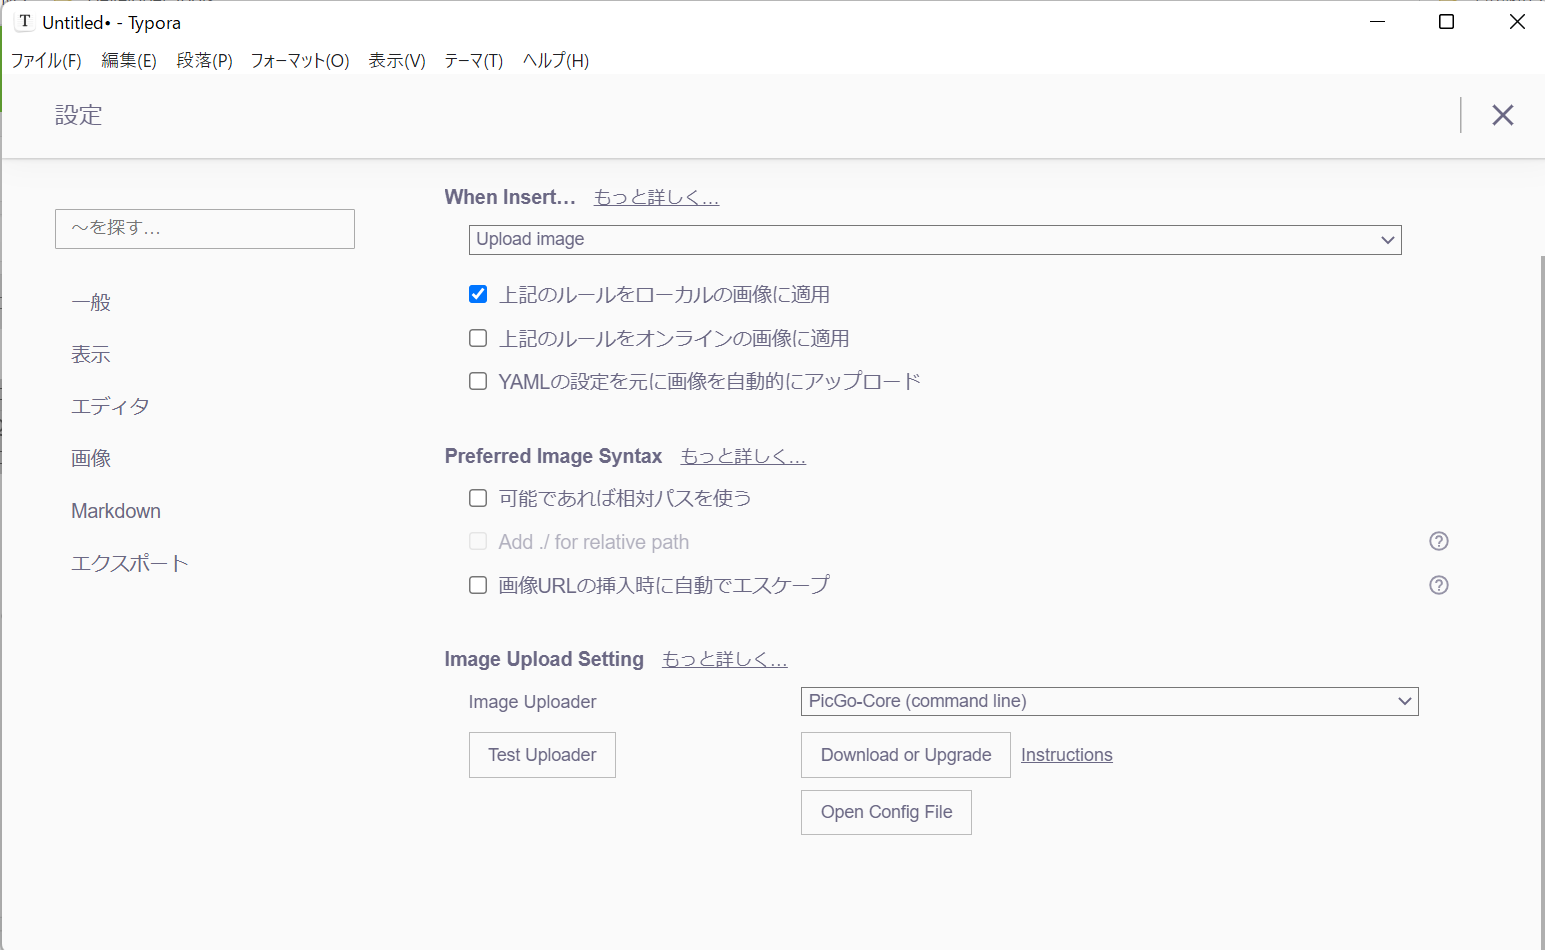Viewport: 1545px width, 950px height.
Task: Select Markdown settings category
Action: (116, 511)
